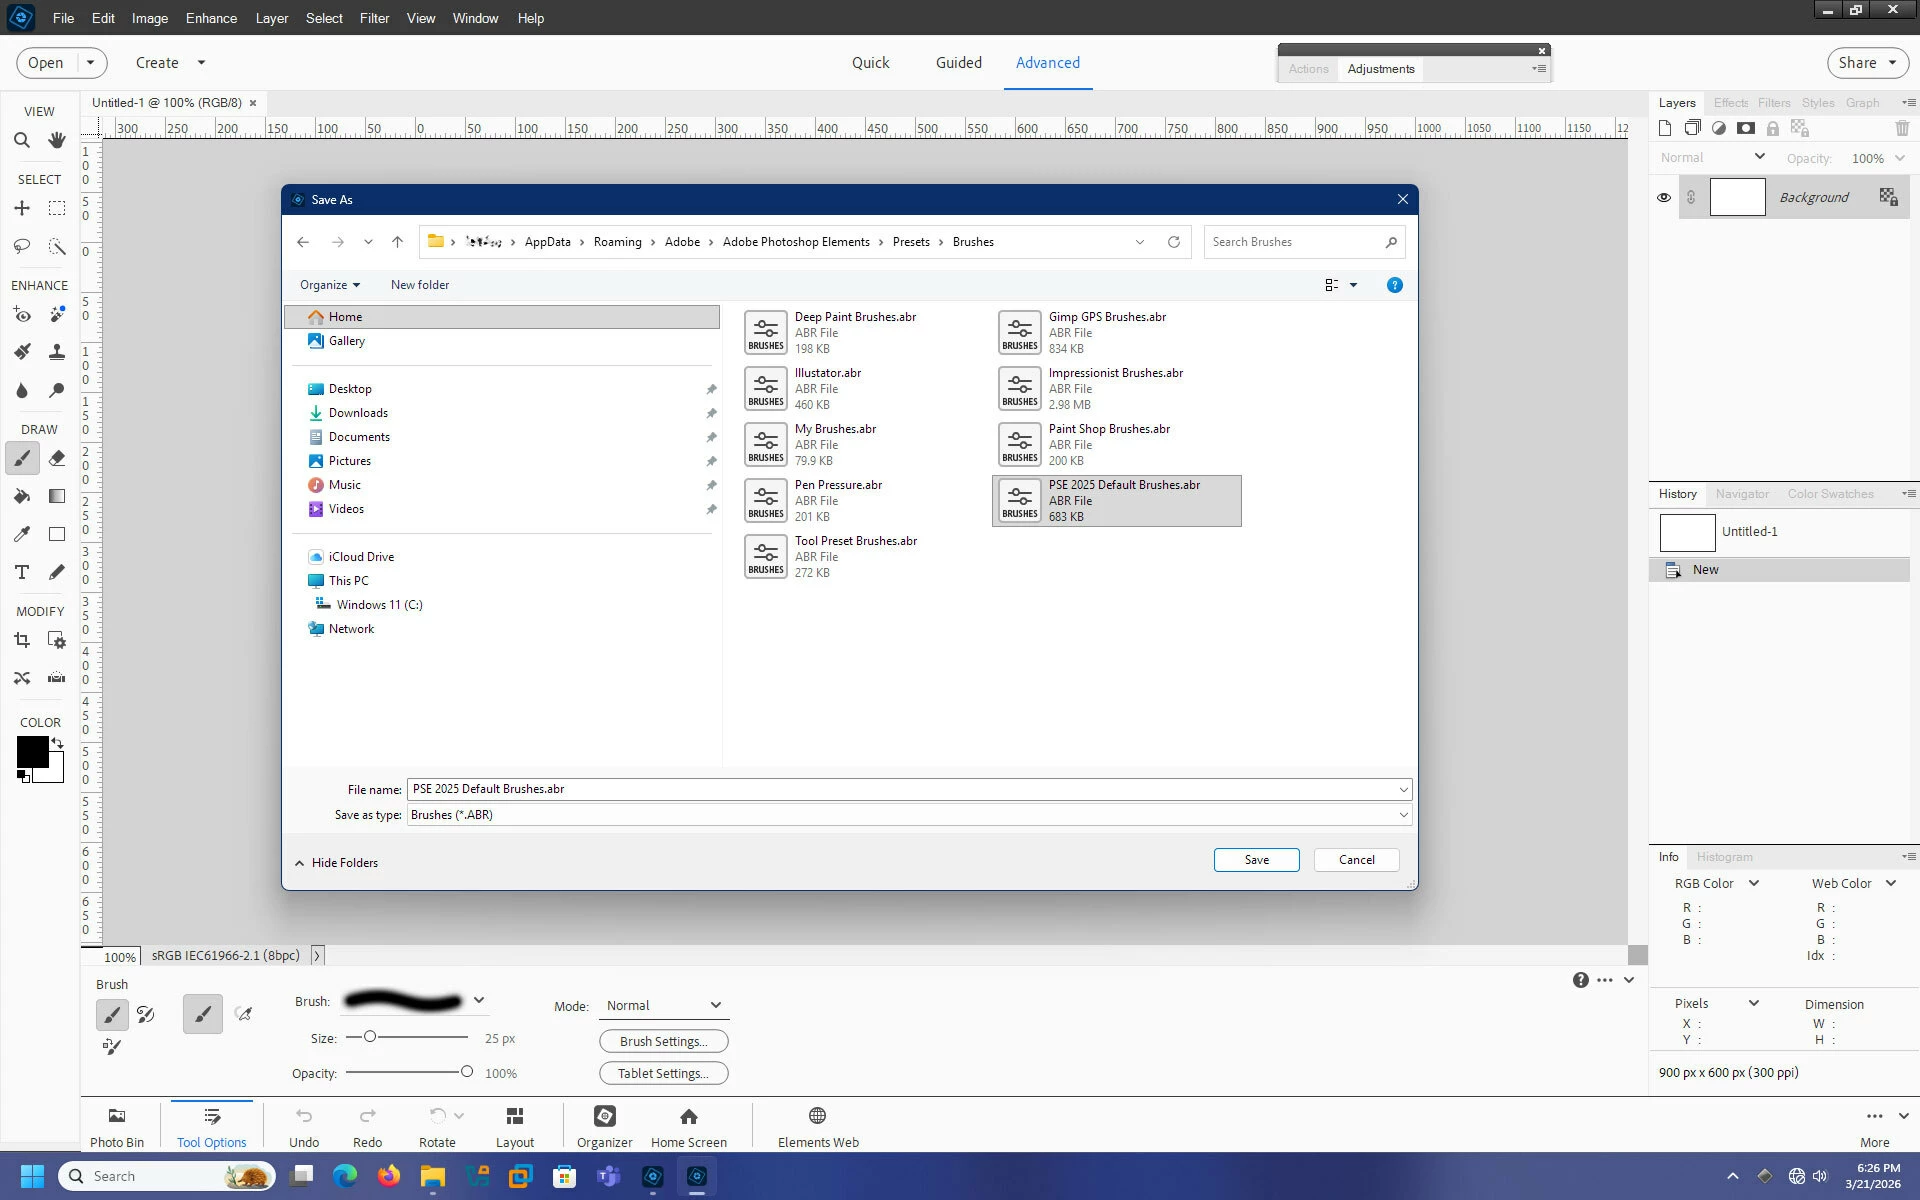Select the Zoom tool in toolbox
The height and width of the screenshot is (1200, 1920).
tap(22, 141)
